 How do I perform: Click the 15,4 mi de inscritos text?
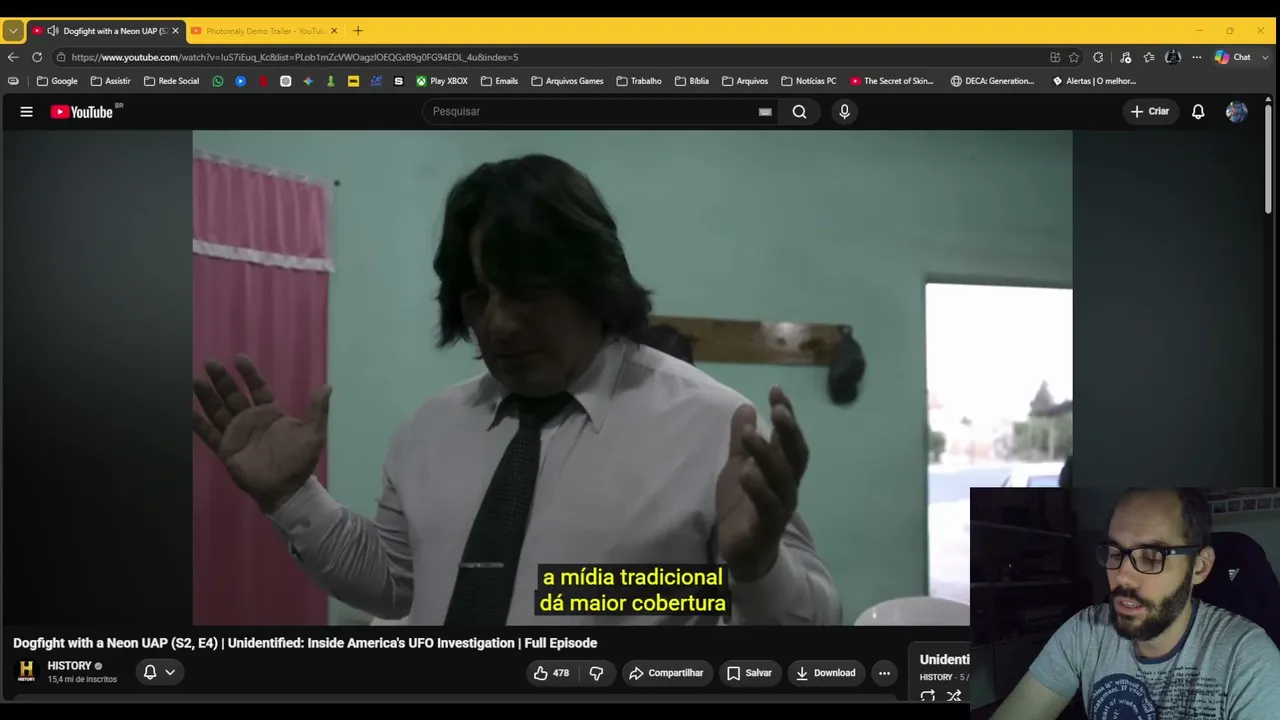[x=82, y=680]
